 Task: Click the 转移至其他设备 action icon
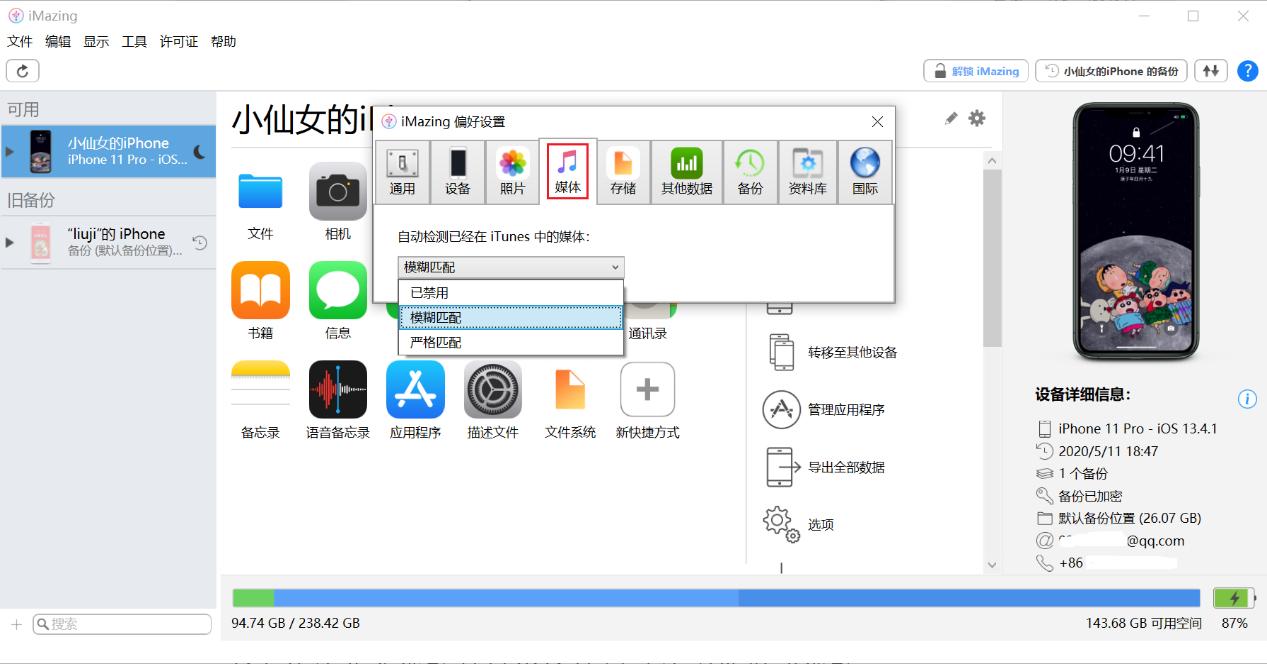click(781, 352)
